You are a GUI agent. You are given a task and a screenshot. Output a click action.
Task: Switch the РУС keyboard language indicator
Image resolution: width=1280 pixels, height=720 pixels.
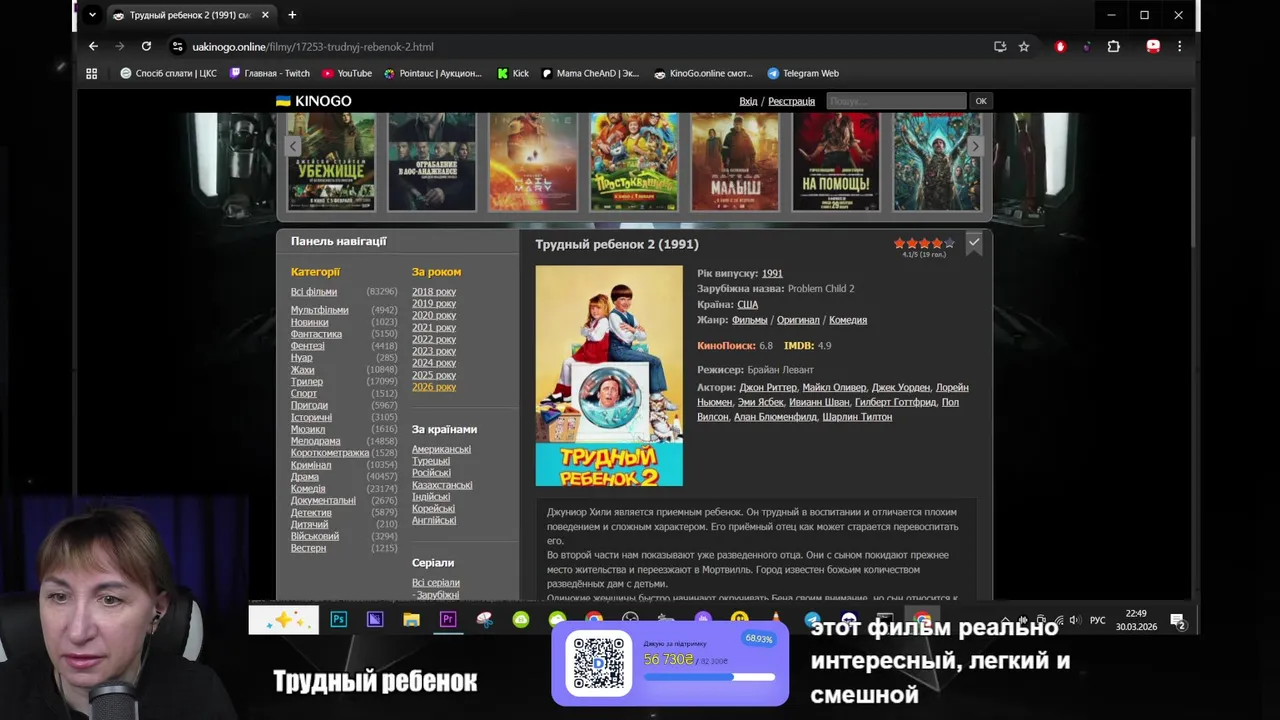1097,620
